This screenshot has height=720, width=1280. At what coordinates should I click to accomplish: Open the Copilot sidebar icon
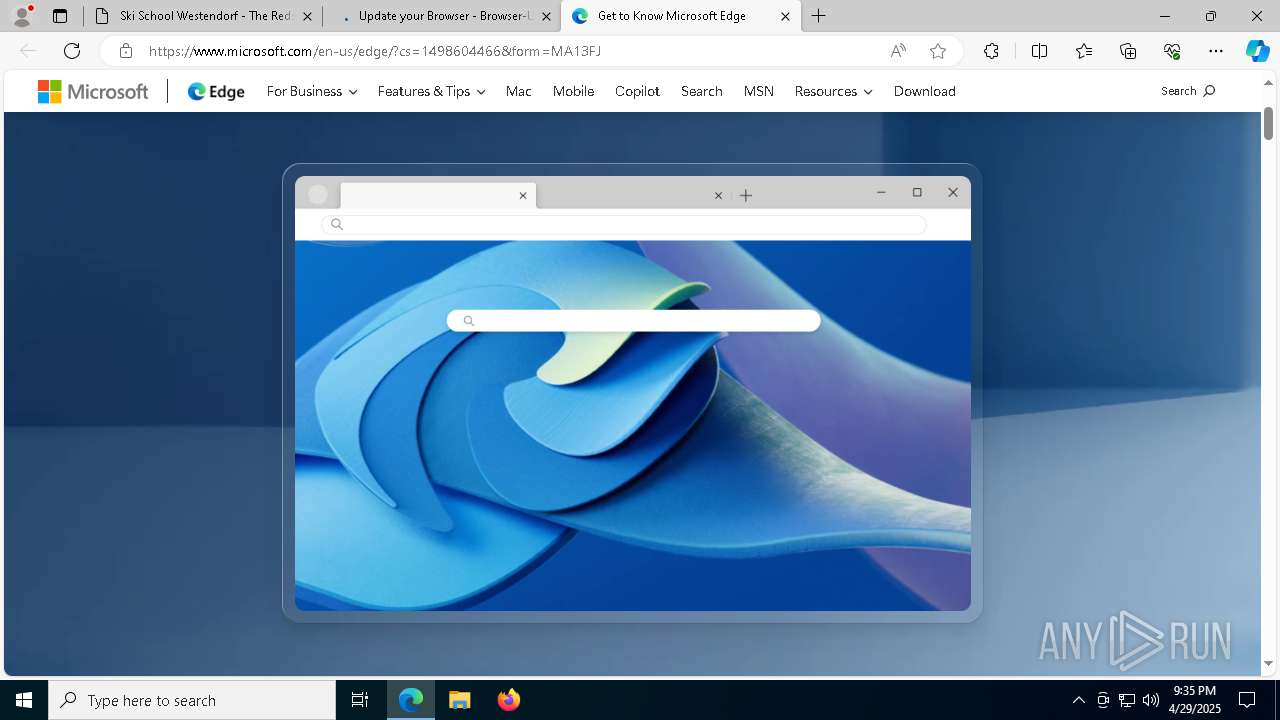pos(1257,51)
